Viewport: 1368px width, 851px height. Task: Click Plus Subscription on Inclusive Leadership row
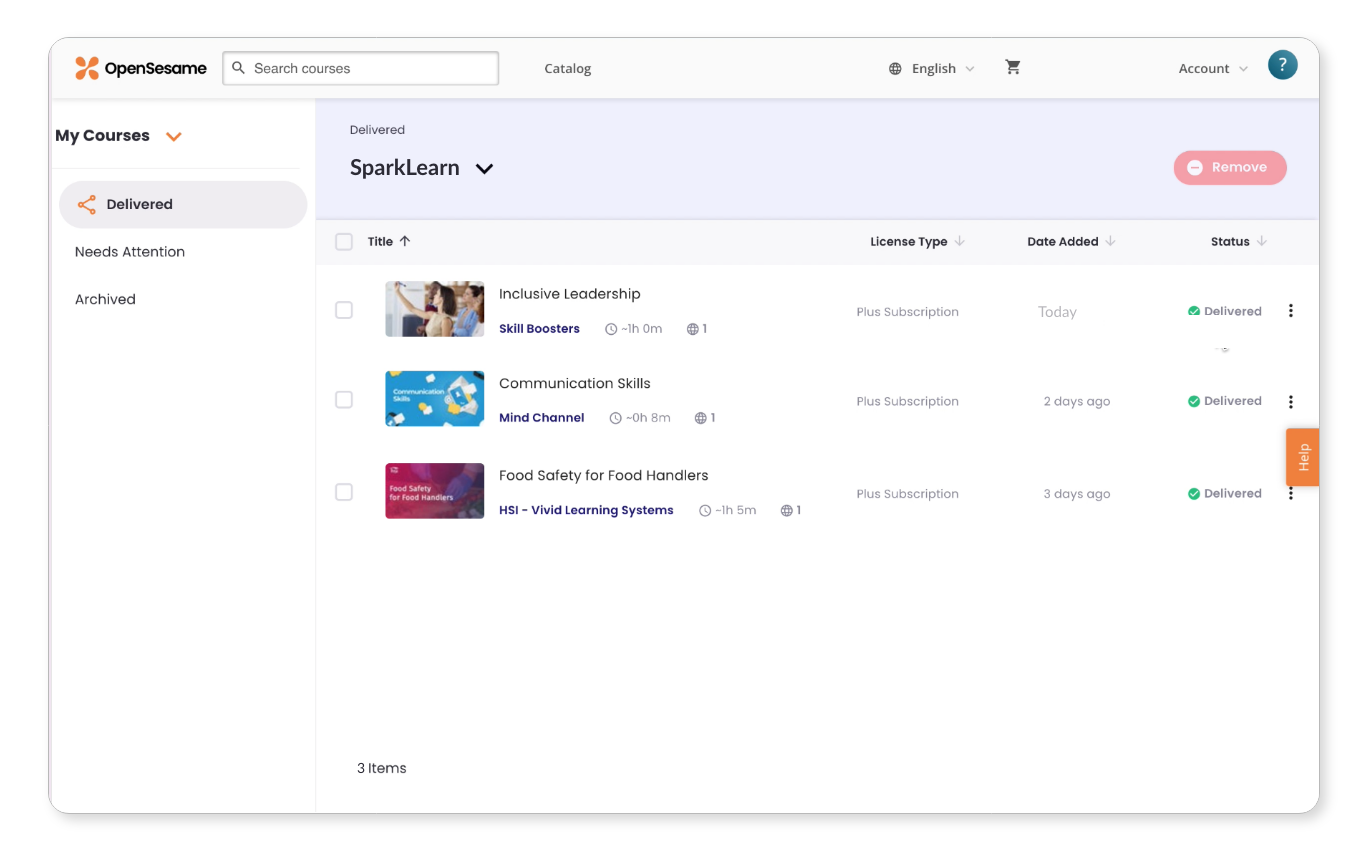click(x=908, y=312)
